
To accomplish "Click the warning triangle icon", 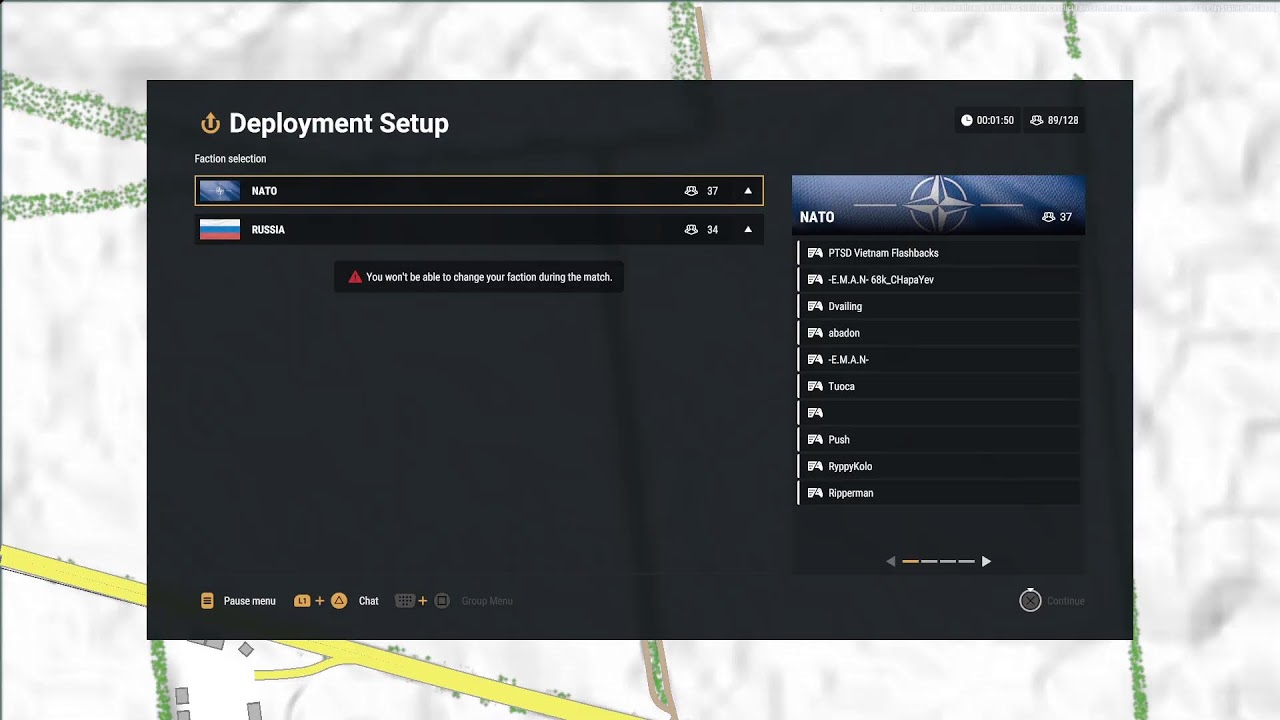I will [x=355, y=277].
